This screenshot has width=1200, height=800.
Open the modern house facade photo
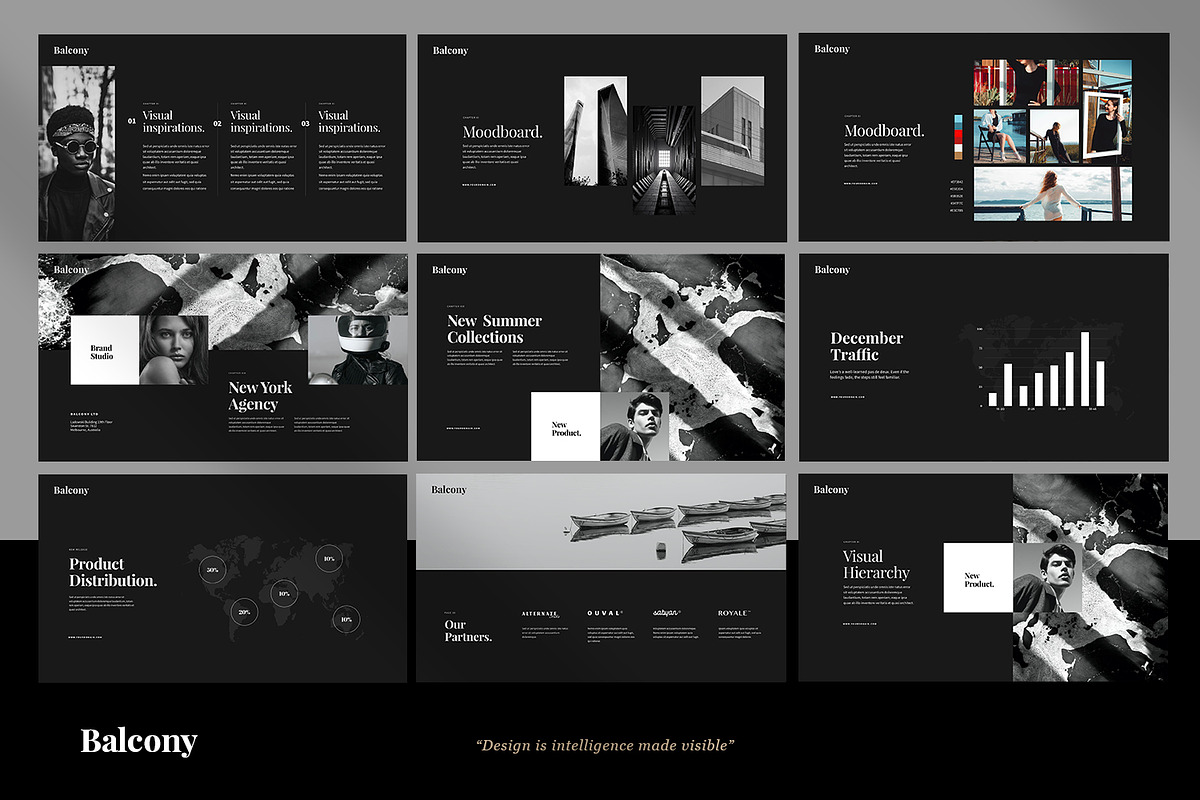pyautogui.click(x=732, y=131)
